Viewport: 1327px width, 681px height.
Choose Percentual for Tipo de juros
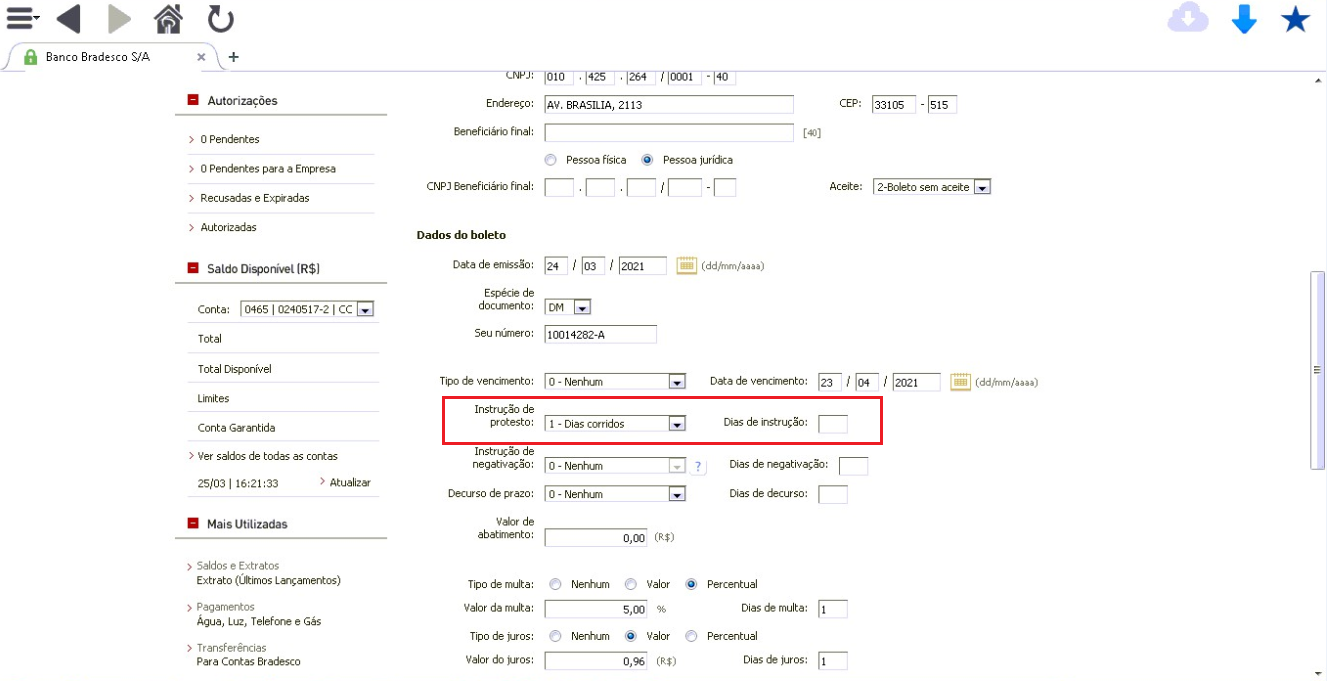pos(691,636)
